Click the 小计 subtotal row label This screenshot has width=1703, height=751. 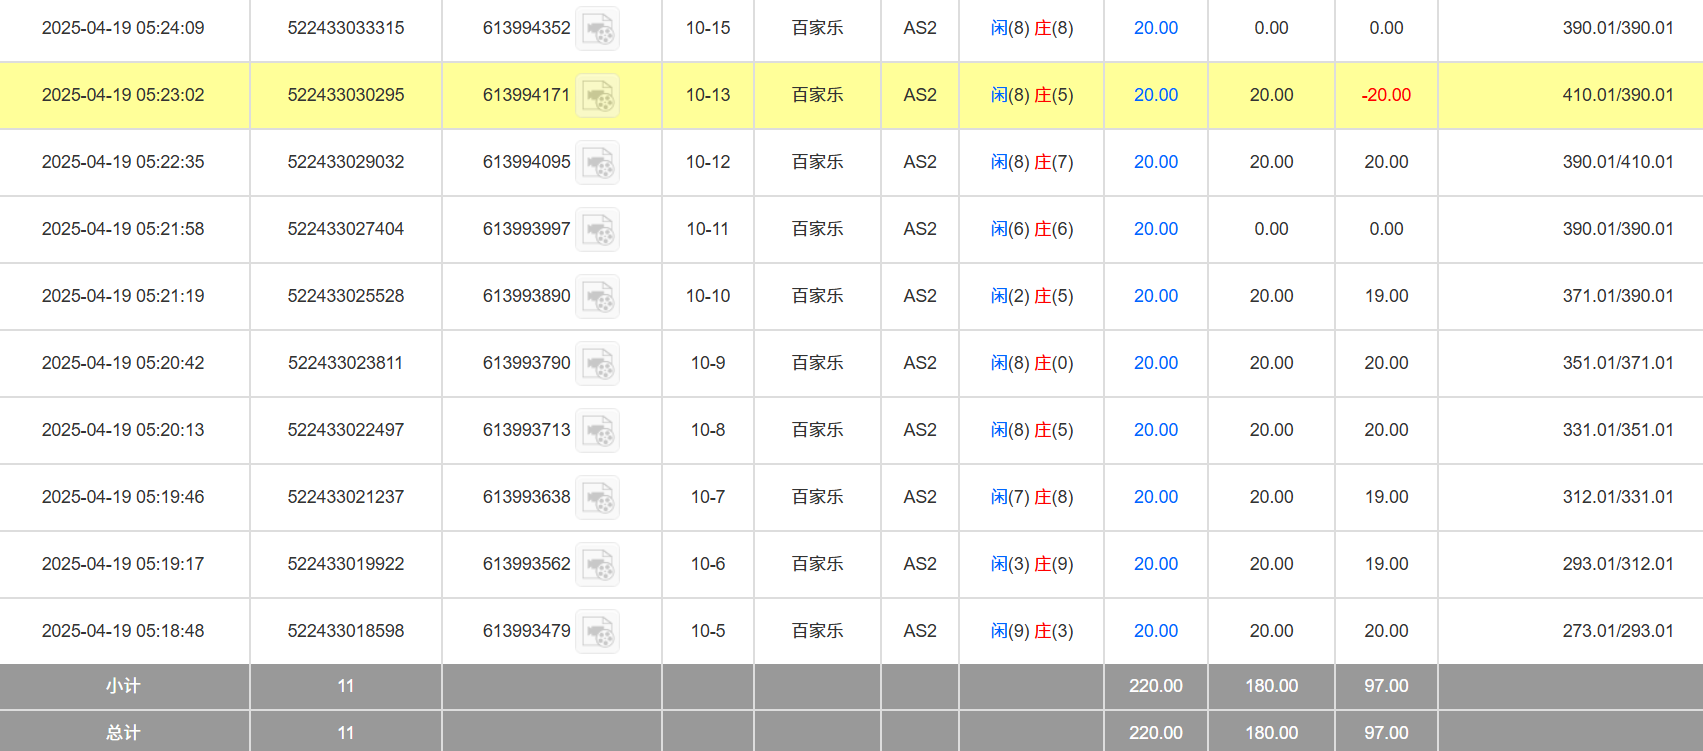pos(123,686)
